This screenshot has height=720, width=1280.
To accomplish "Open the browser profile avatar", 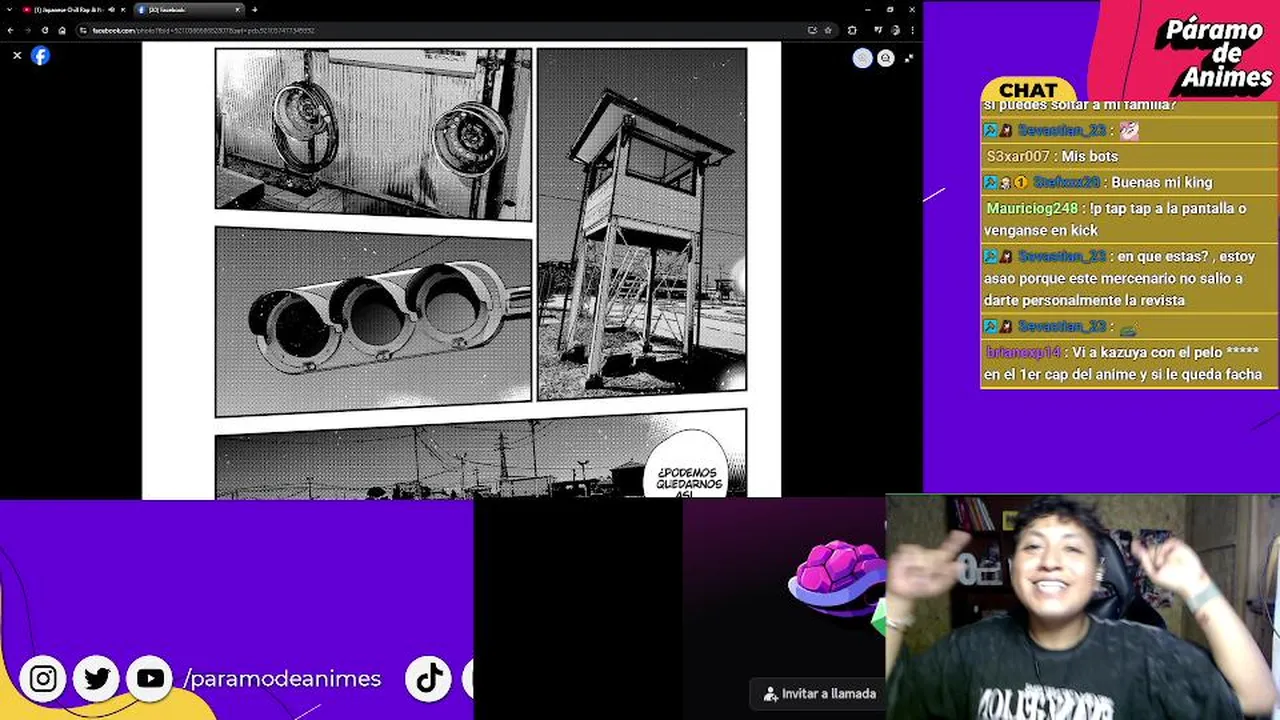I will coord(897,30).
